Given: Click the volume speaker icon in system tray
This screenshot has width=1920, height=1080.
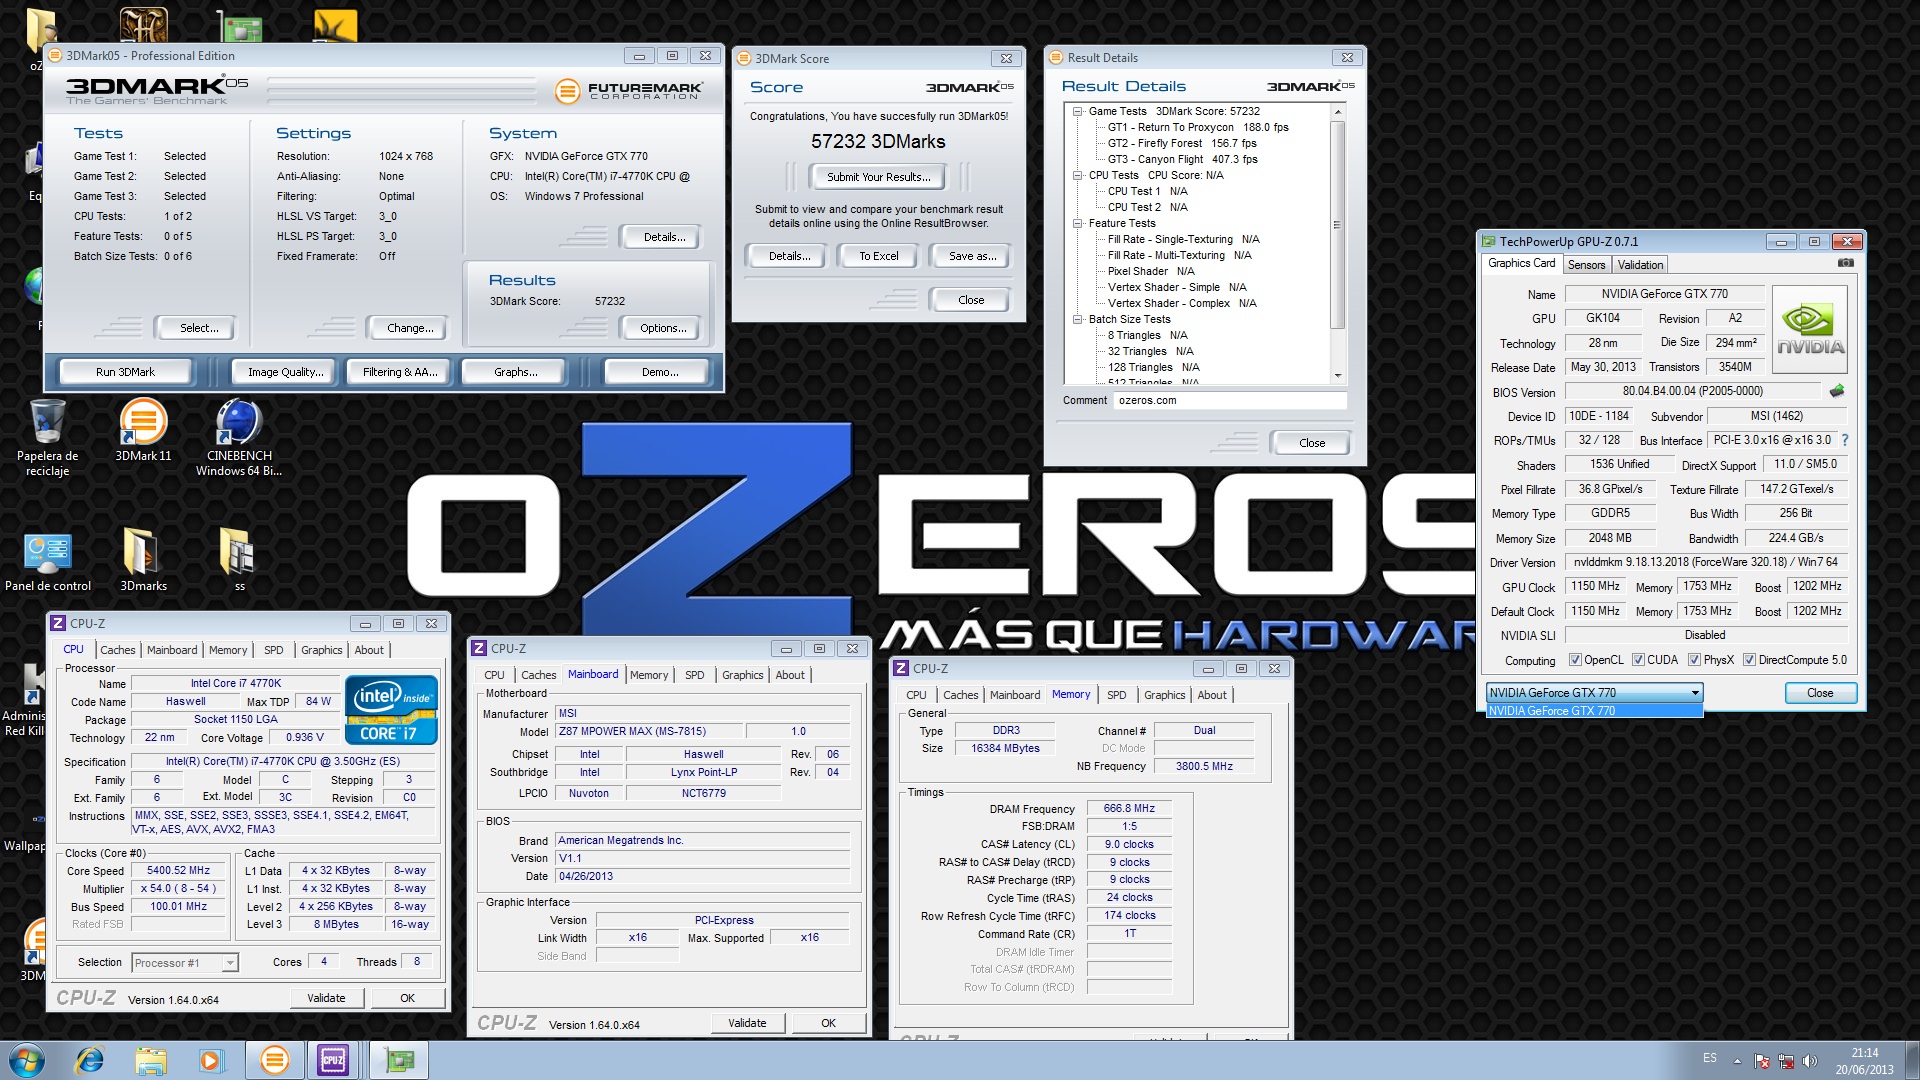Looking at the screenshot, I should (x=1809, y=1061).
